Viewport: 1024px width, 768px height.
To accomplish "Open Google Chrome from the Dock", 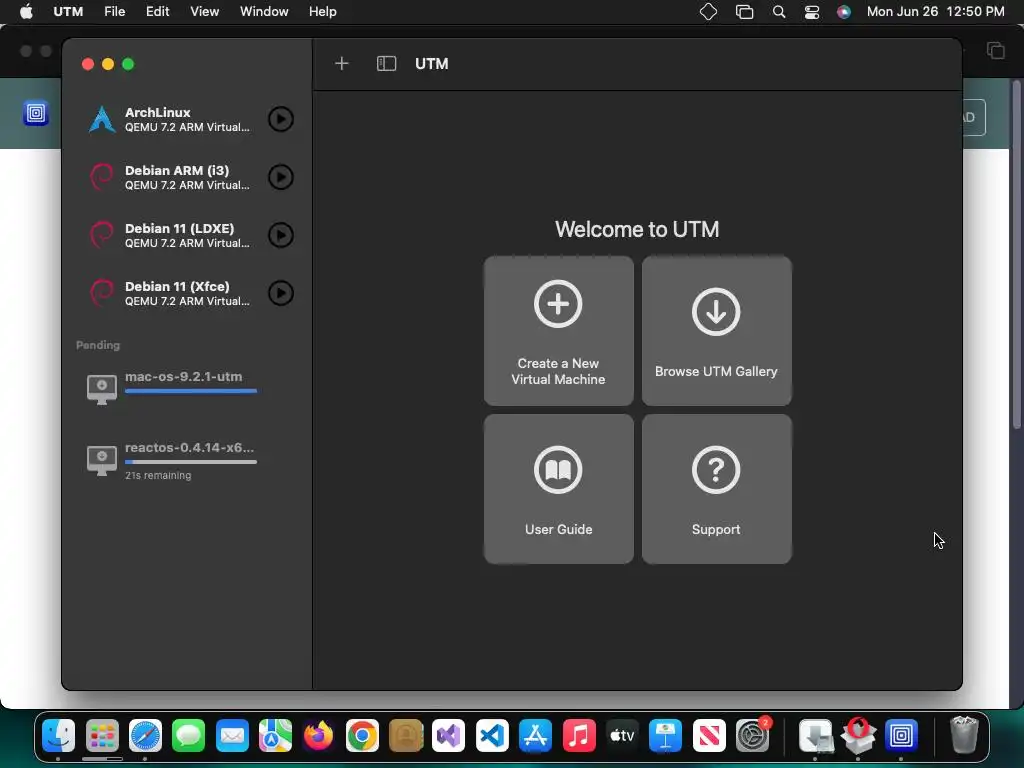I will (362, 736).
